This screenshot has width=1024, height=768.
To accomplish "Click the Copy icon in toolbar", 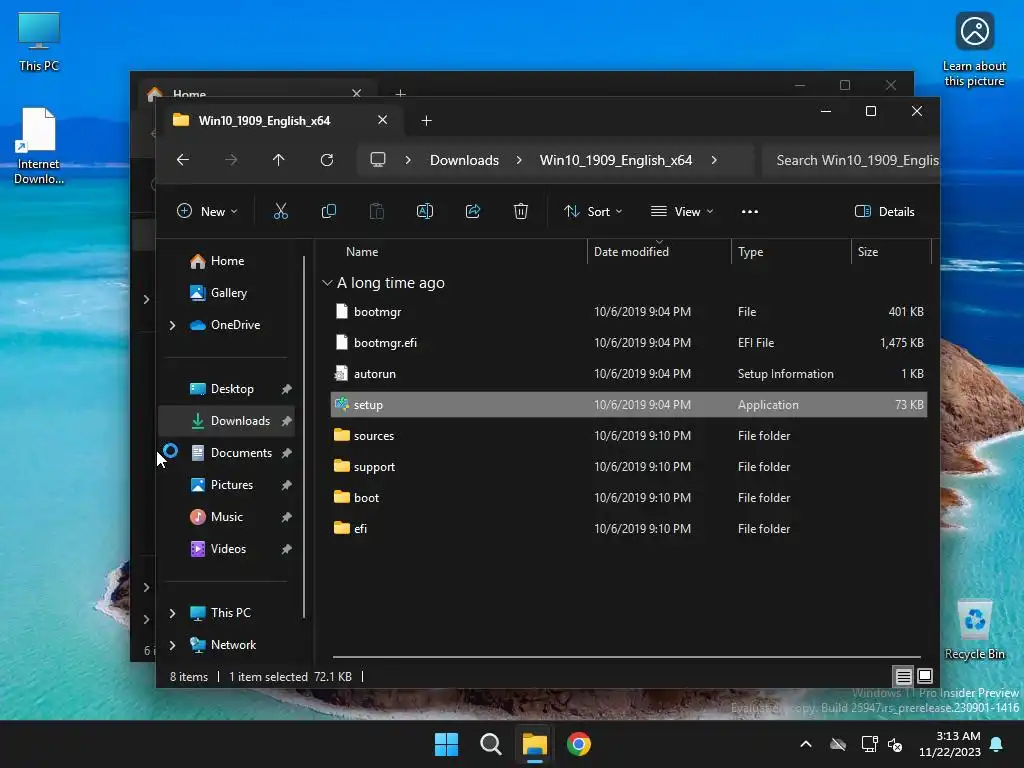I will tap(328, 212).
